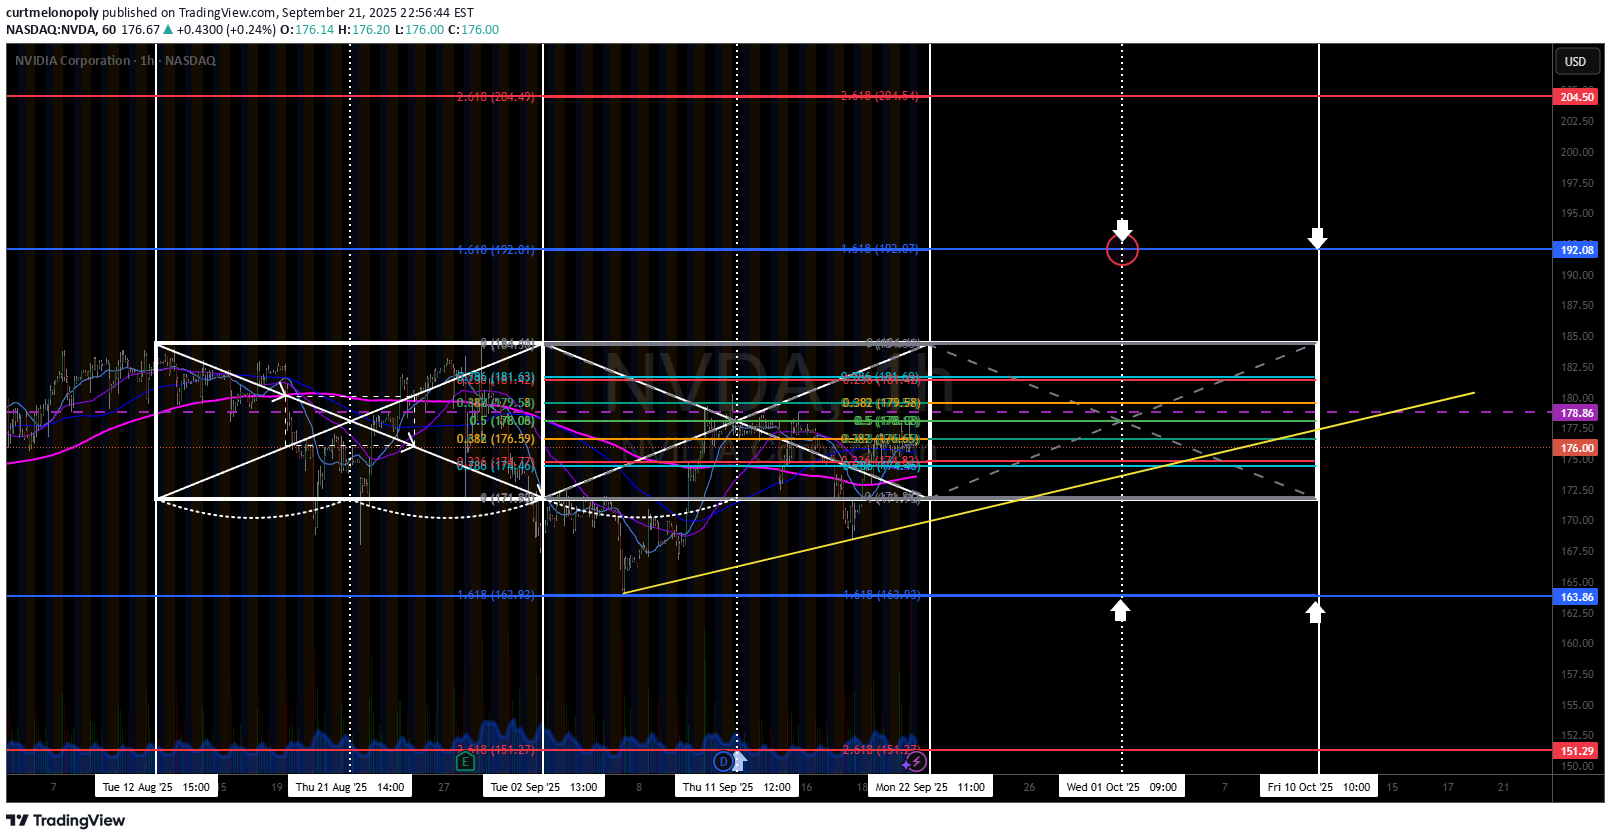The image size is (1611, 839).
Task: Click the green E earnings marker
Action: (465, 762)
